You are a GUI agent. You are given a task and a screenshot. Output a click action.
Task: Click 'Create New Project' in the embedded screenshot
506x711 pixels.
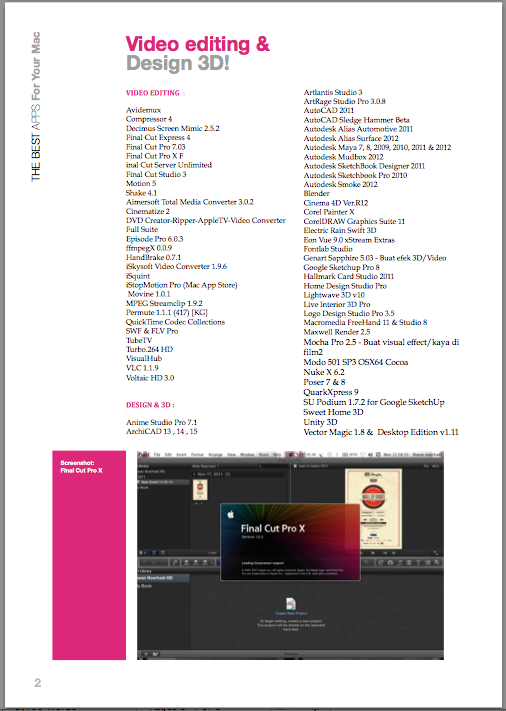[x=291, y=613]
